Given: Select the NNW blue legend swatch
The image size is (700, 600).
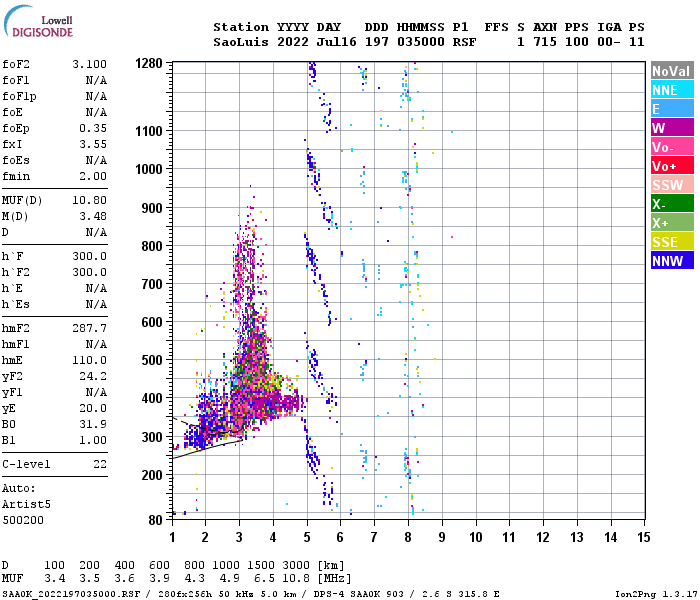Looking at the screenshot, I should tap(672, 261).
